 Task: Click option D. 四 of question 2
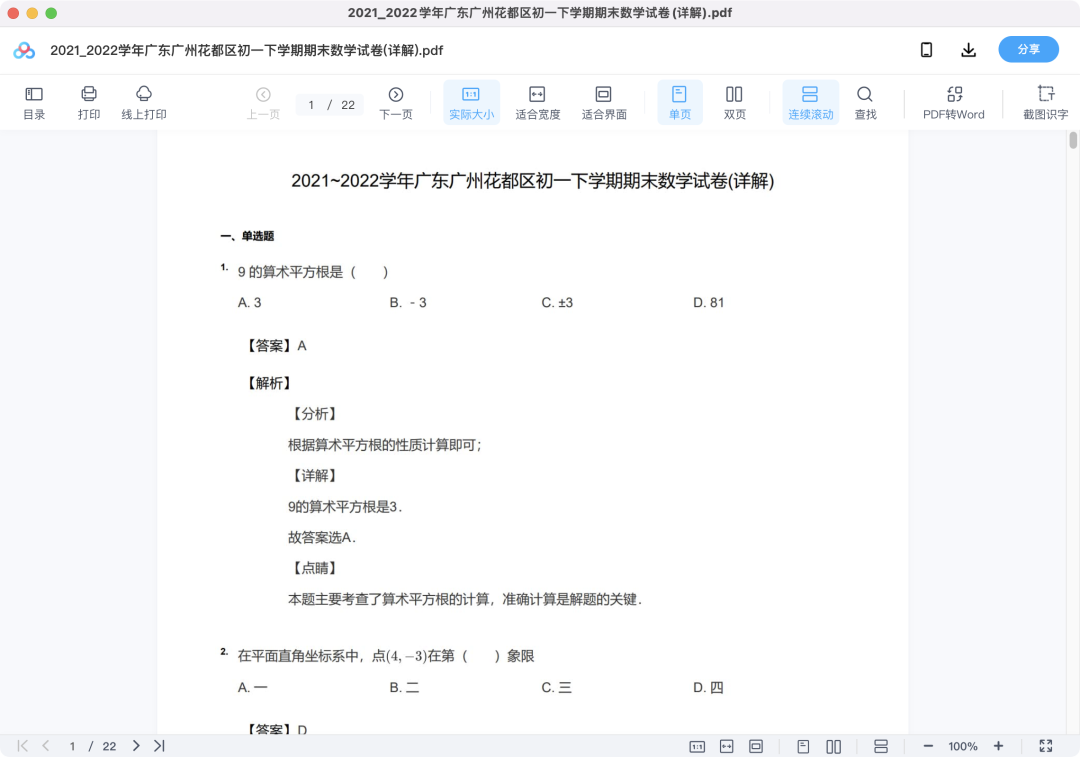click(708, 687)
